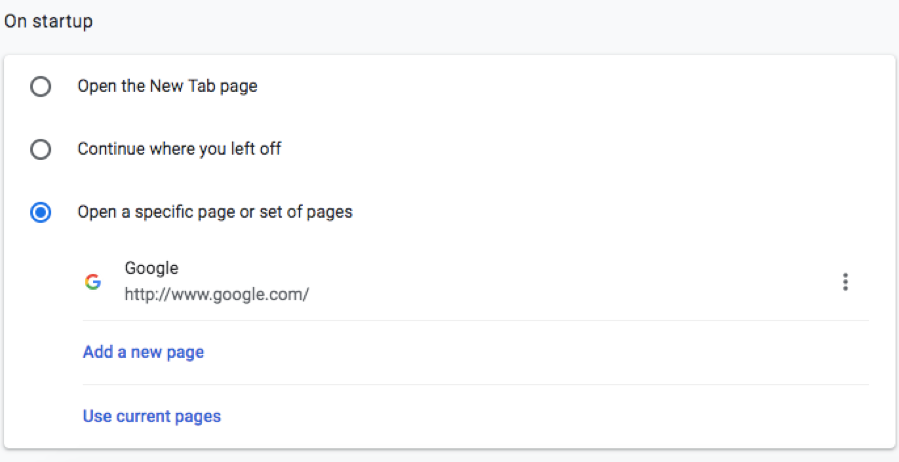The image size is (899, 462).
Task: Click the "Google" page title in the startup list
Action: [x=151, y=268]
